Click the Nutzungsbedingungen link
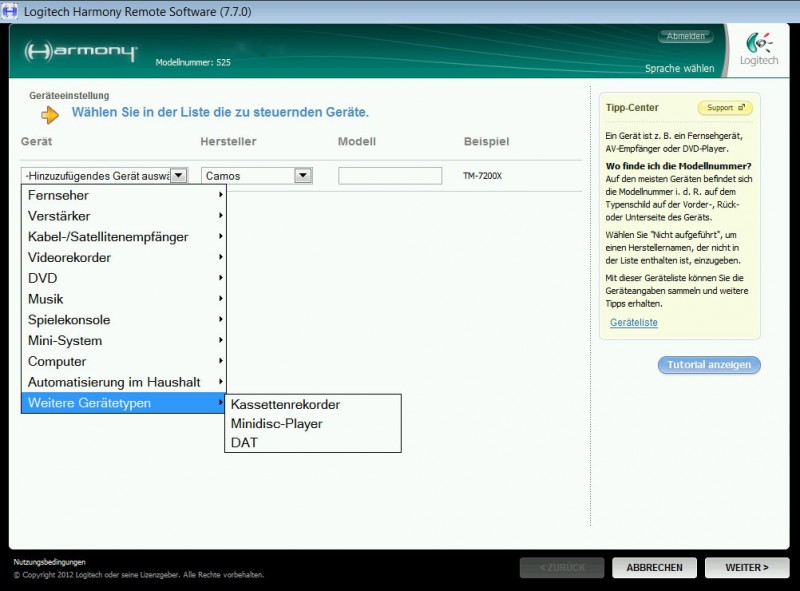The image size is (800, 591). (x=49, y=562)
